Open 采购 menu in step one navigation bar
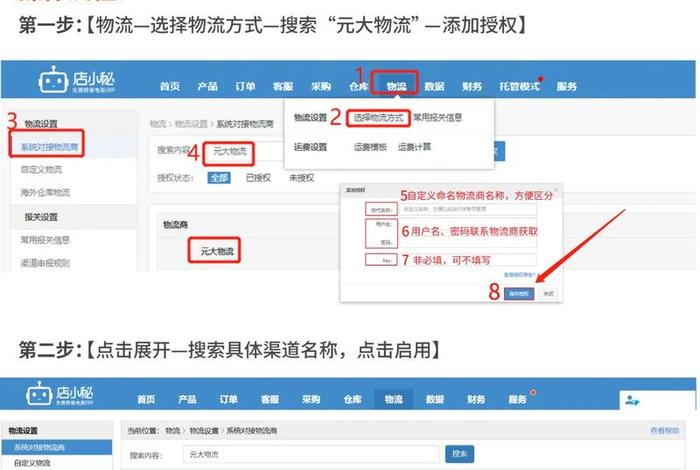700x470 pixels. 321,87
